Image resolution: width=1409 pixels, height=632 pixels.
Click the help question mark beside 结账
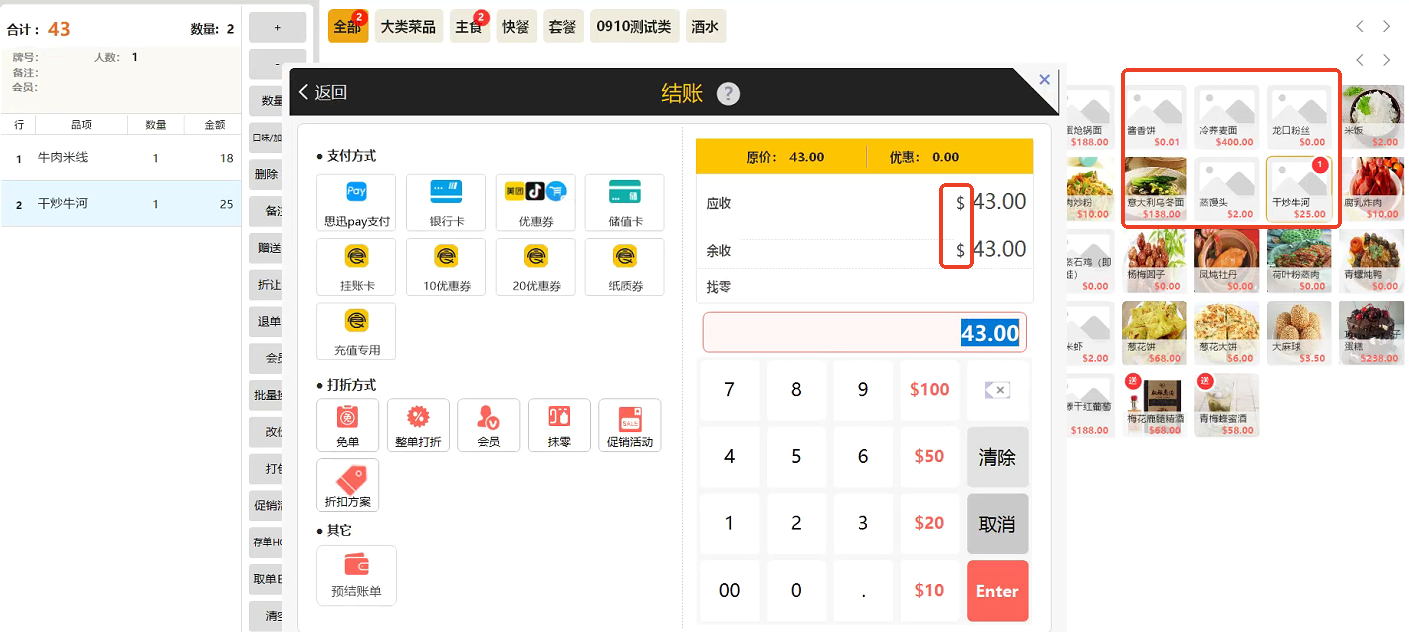click(729, 94)
